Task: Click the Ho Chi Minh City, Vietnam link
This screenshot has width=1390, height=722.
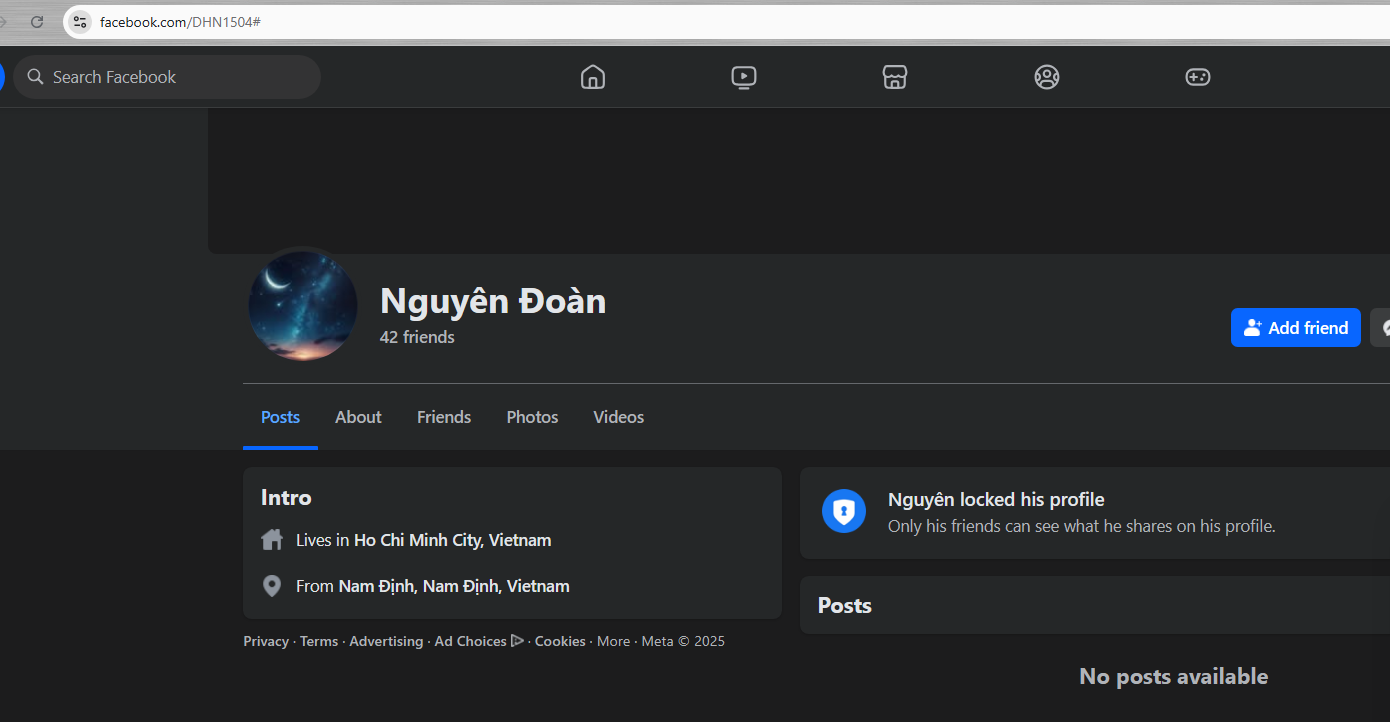Action: [x=453, y=540]
